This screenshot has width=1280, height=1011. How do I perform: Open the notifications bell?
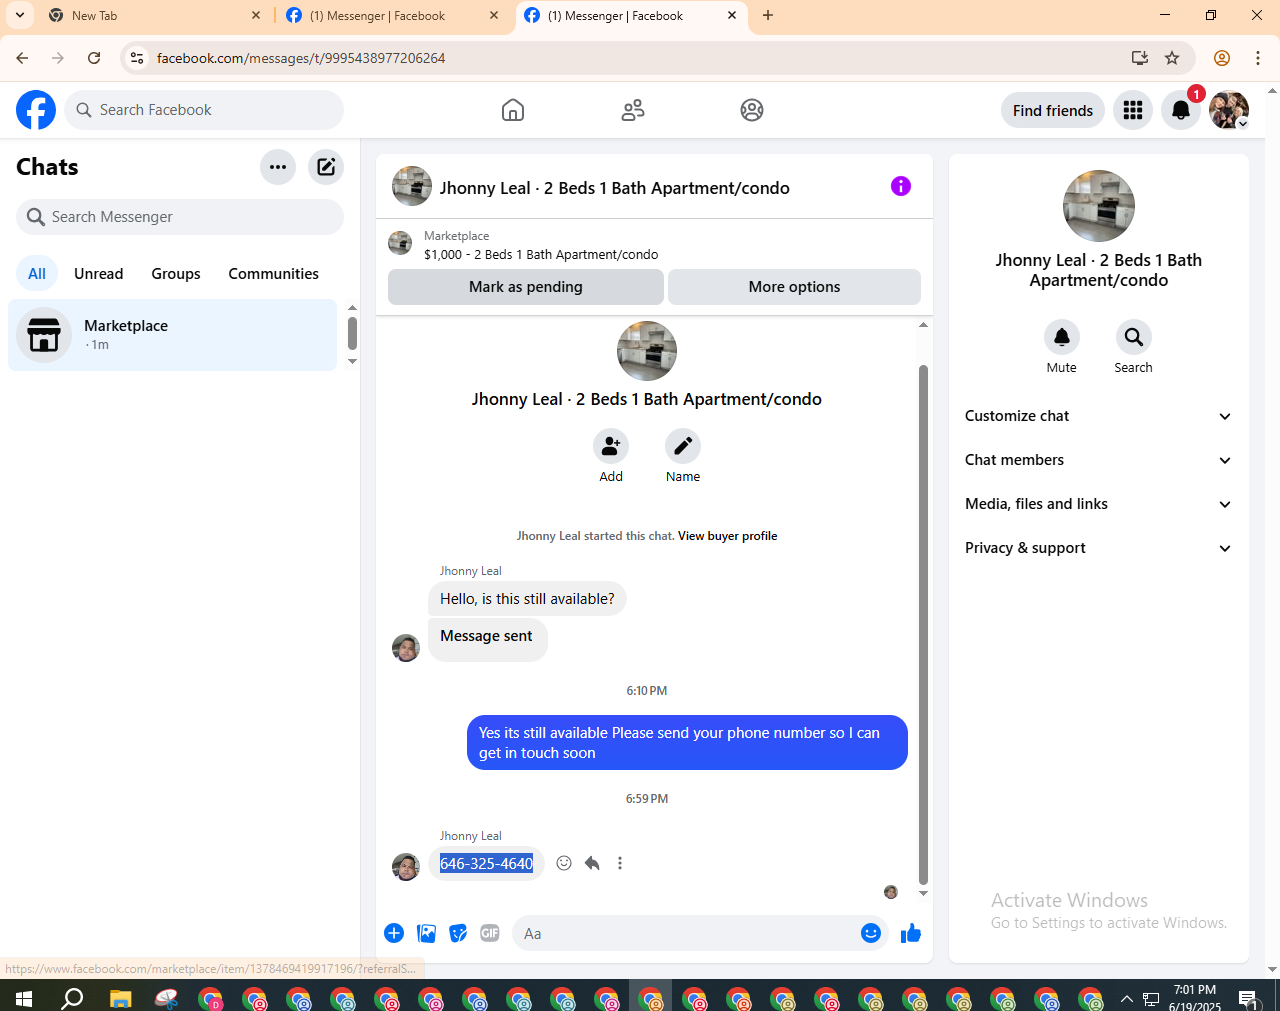tap(1181, 110)
